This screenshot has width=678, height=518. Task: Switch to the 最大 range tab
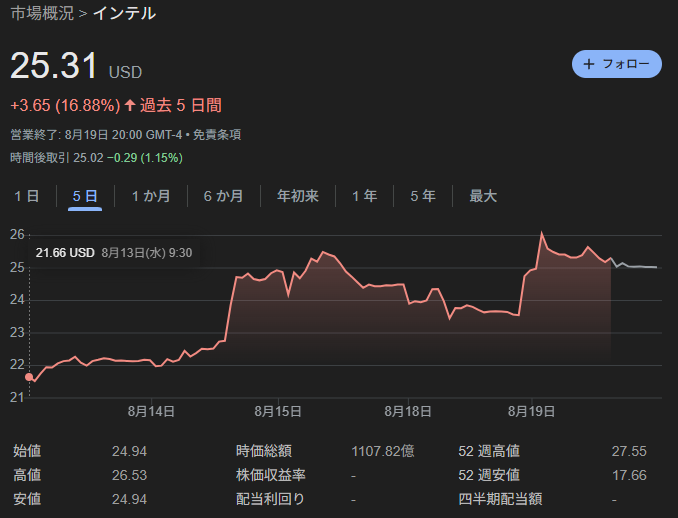click(x=483, y=196)
